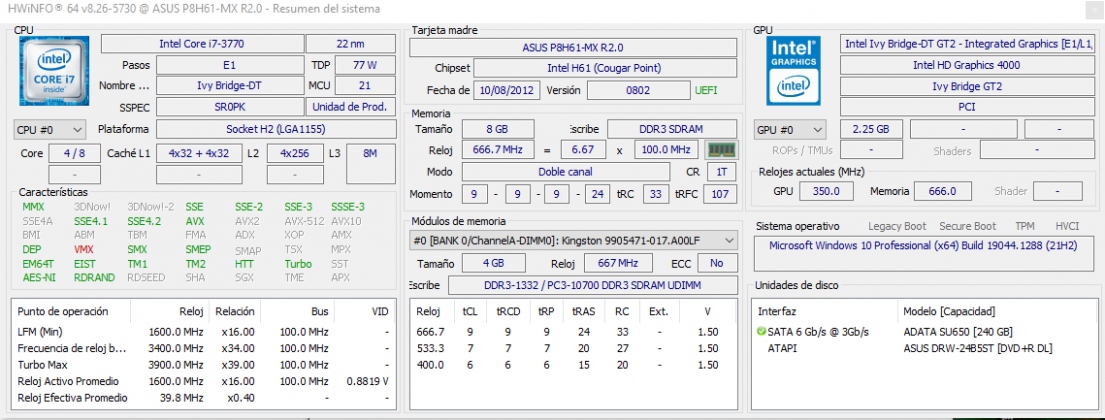1105x420 pixels.
Task: Click the SR0PK SSPEC value
Action: click(x=230, y=107)
